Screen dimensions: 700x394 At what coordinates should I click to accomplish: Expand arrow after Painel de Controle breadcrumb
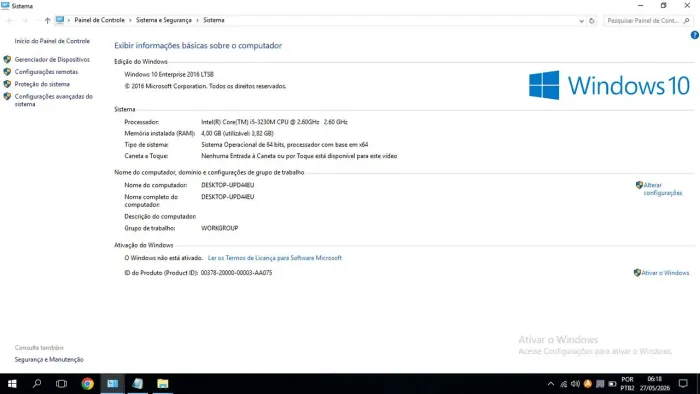point(130,20)
